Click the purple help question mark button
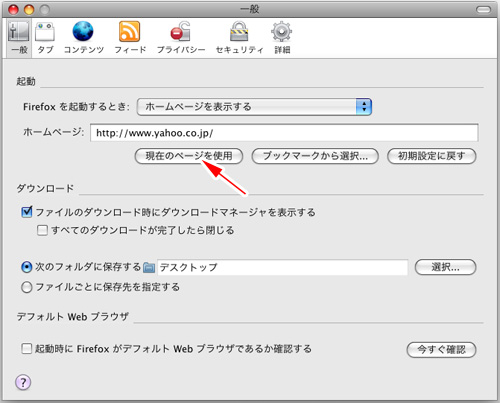Image resolution: width=500 pixels, height=403 pixels. pyautogui.click(x=23, y=382)
